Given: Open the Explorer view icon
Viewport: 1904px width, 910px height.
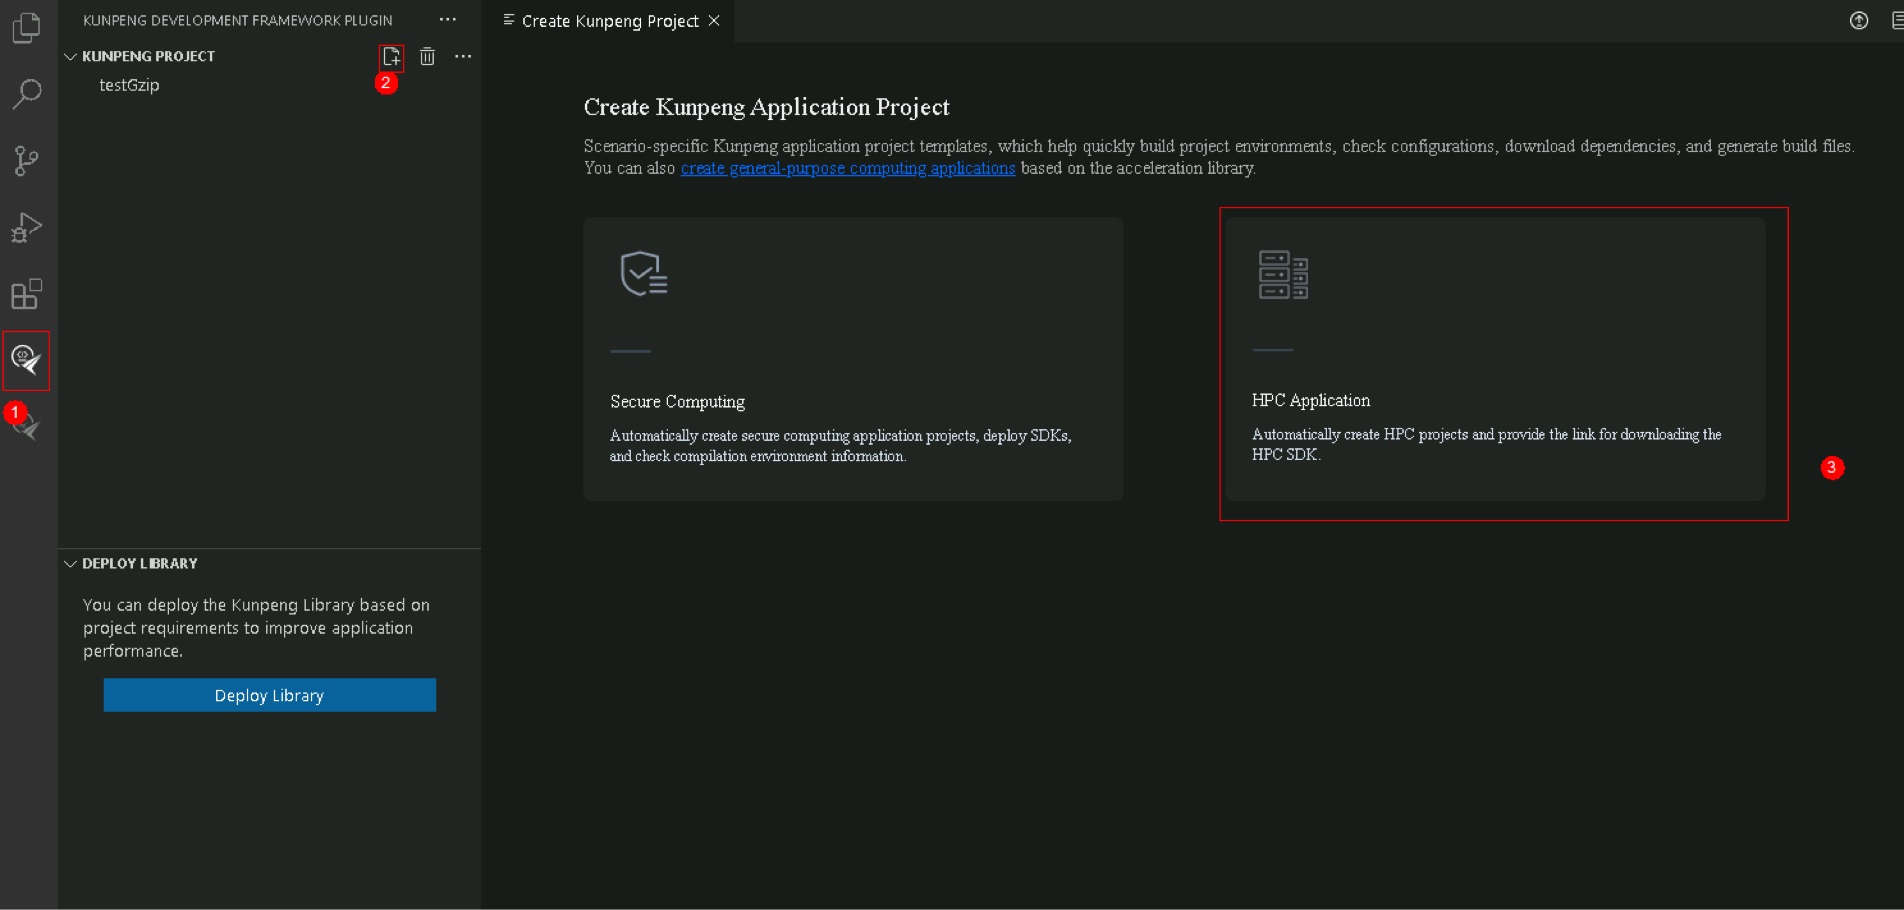Looking at the screenshot, I should point(27,27).
